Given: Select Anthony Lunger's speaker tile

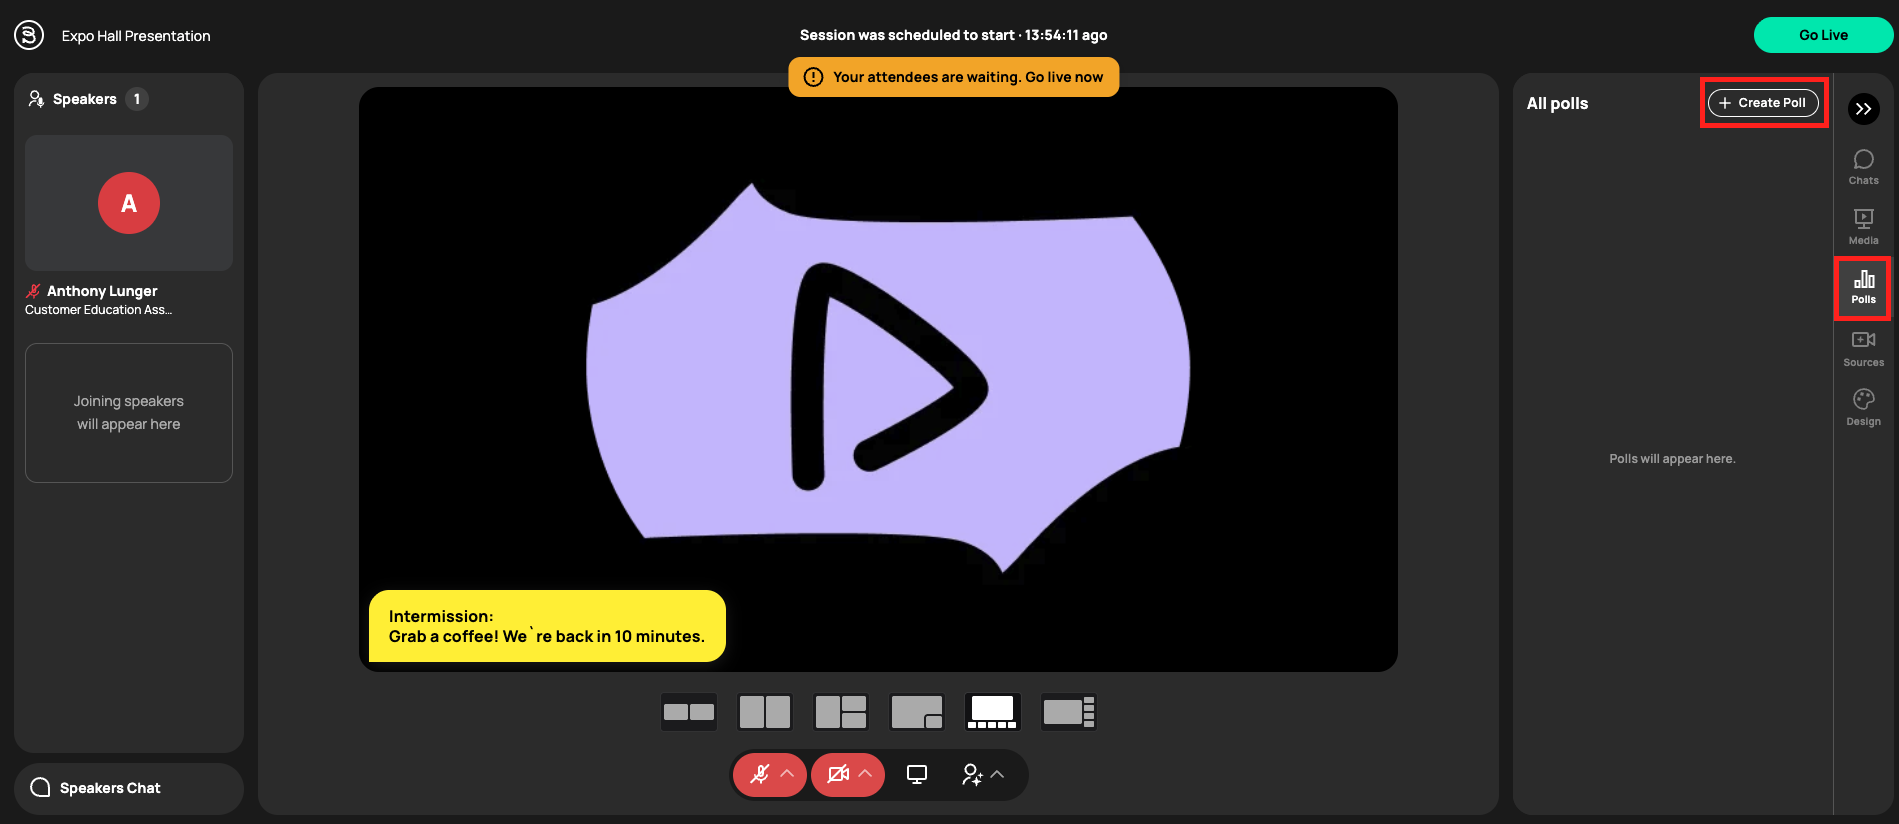Looking at the screenshot, I should (129, 203).
